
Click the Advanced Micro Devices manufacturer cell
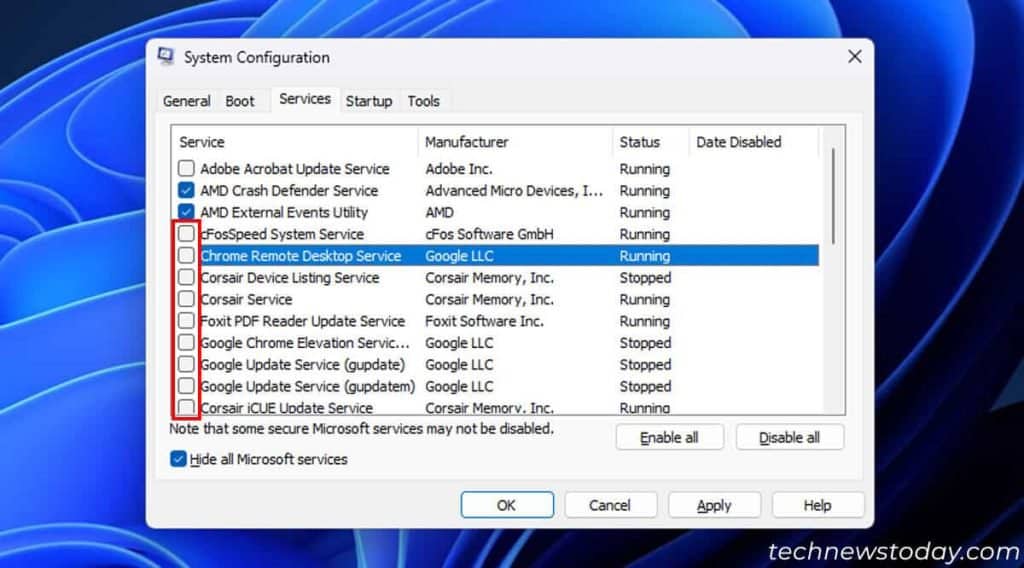pos(514,191)
